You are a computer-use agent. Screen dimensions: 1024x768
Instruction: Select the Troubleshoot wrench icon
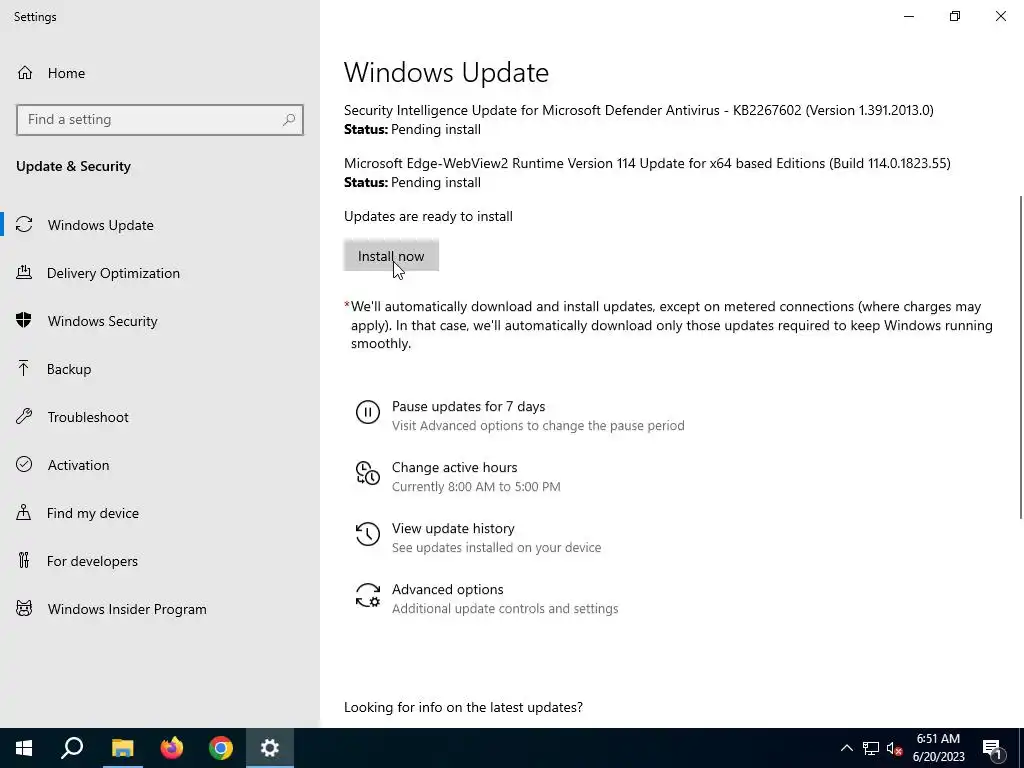[24, 417]
